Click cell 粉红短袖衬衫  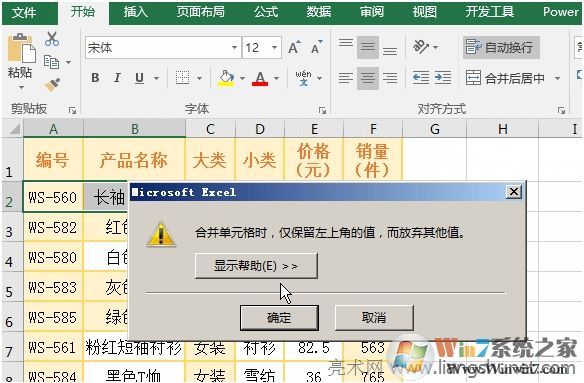(x=134, y=348)
